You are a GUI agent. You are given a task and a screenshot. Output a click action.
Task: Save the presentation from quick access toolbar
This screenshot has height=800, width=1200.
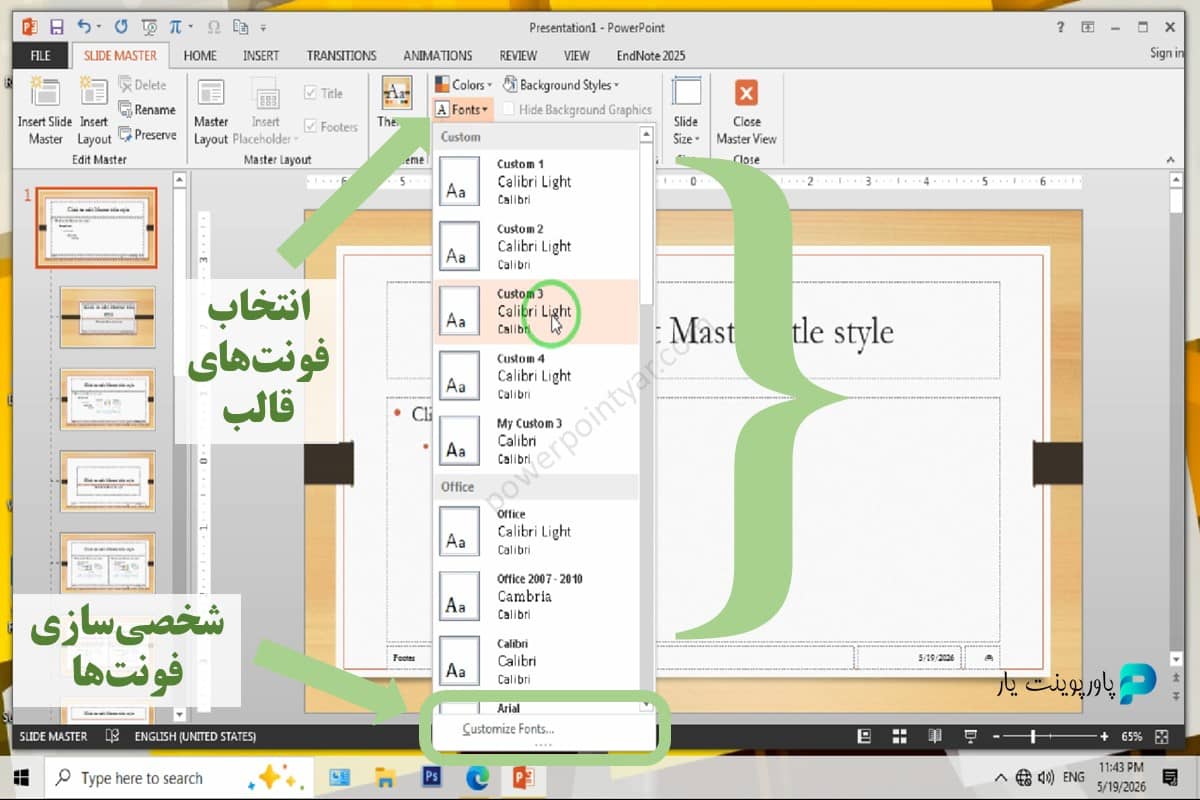(56, 27)
